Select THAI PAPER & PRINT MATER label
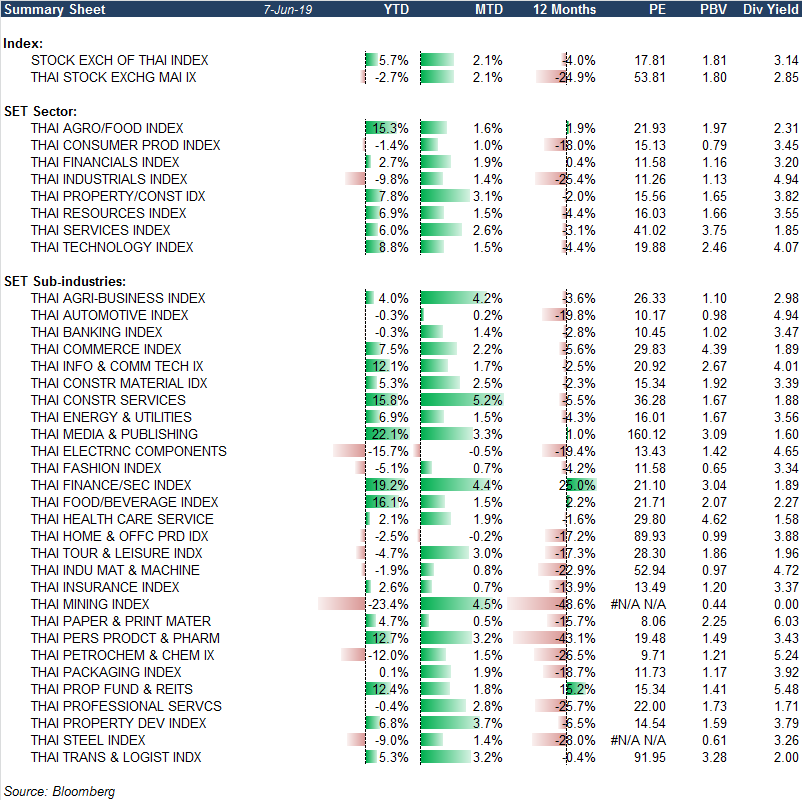Image resolution: width=802 pixels, height=800 pixels. [121, 621]
